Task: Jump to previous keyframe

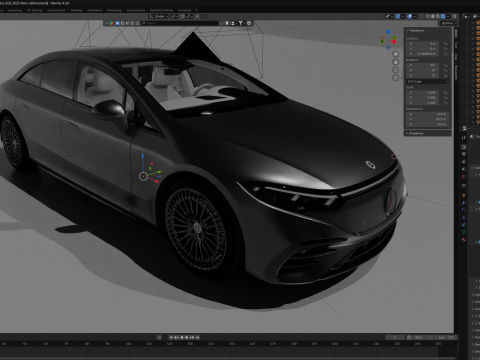Action: tap(176, 337)
